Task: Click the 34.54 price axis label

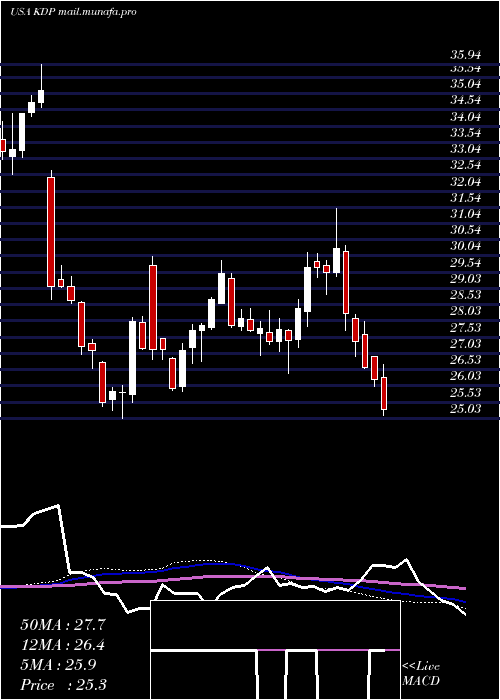Action: point(466,100)
